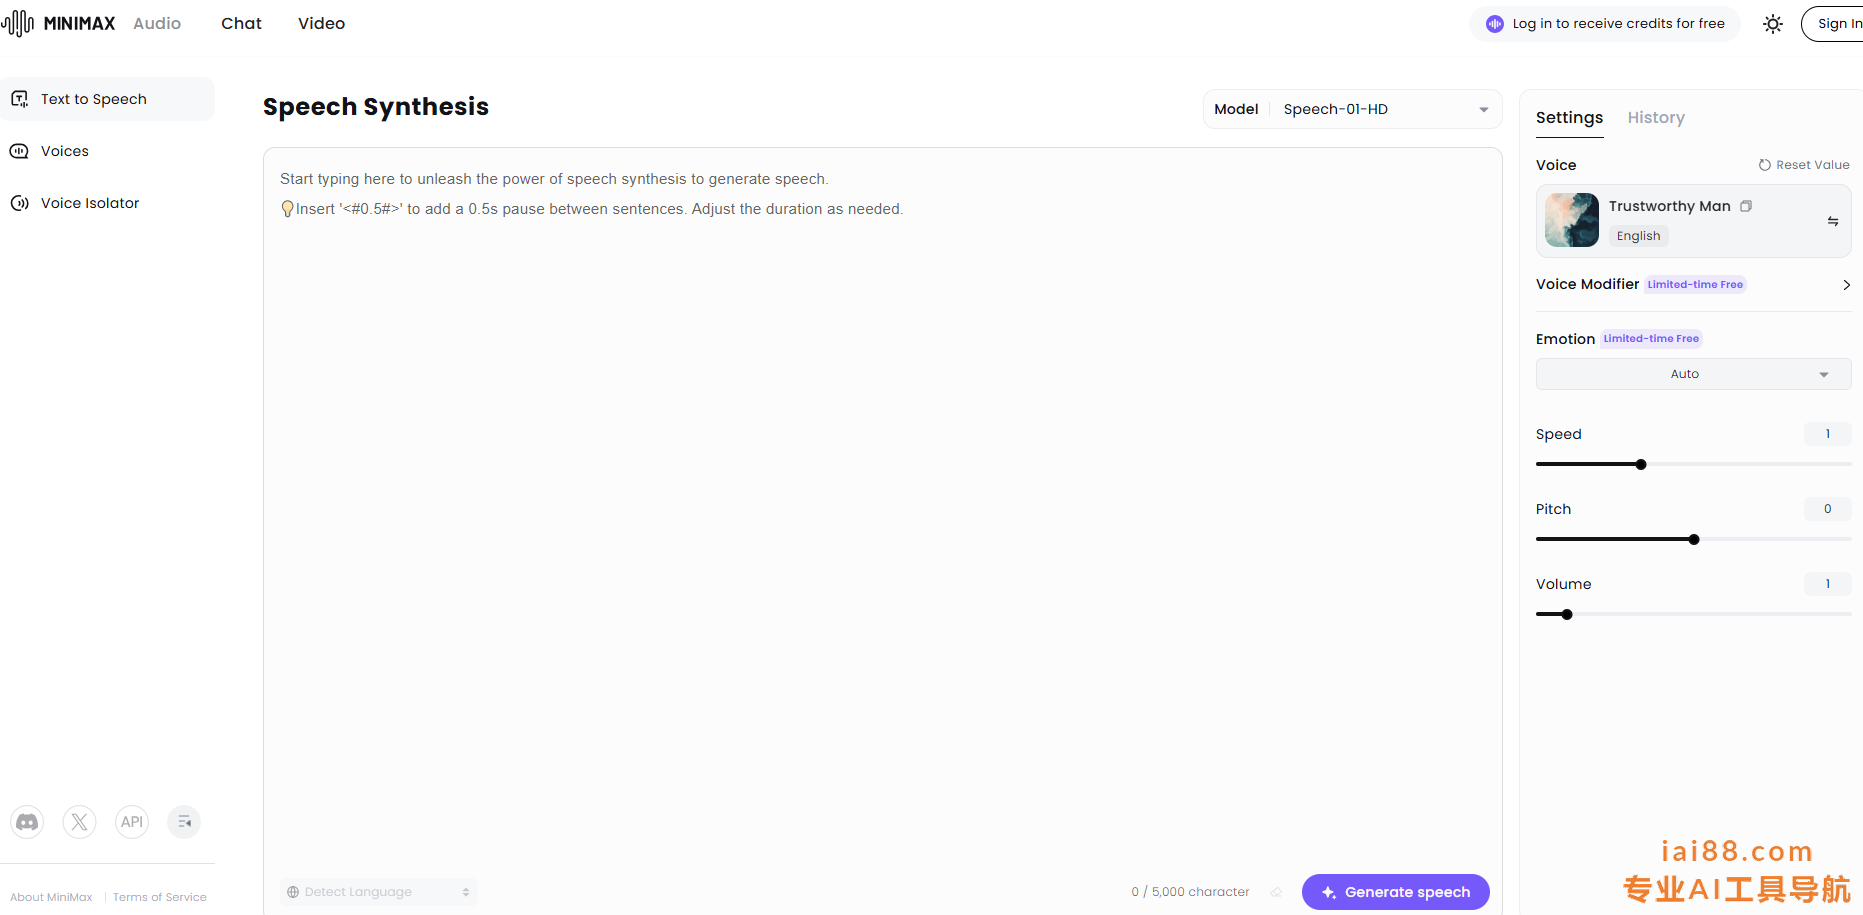Screen dimensions: 1863x915
Task: Open the X (Twitter) icon link
Action: [80, 822]
